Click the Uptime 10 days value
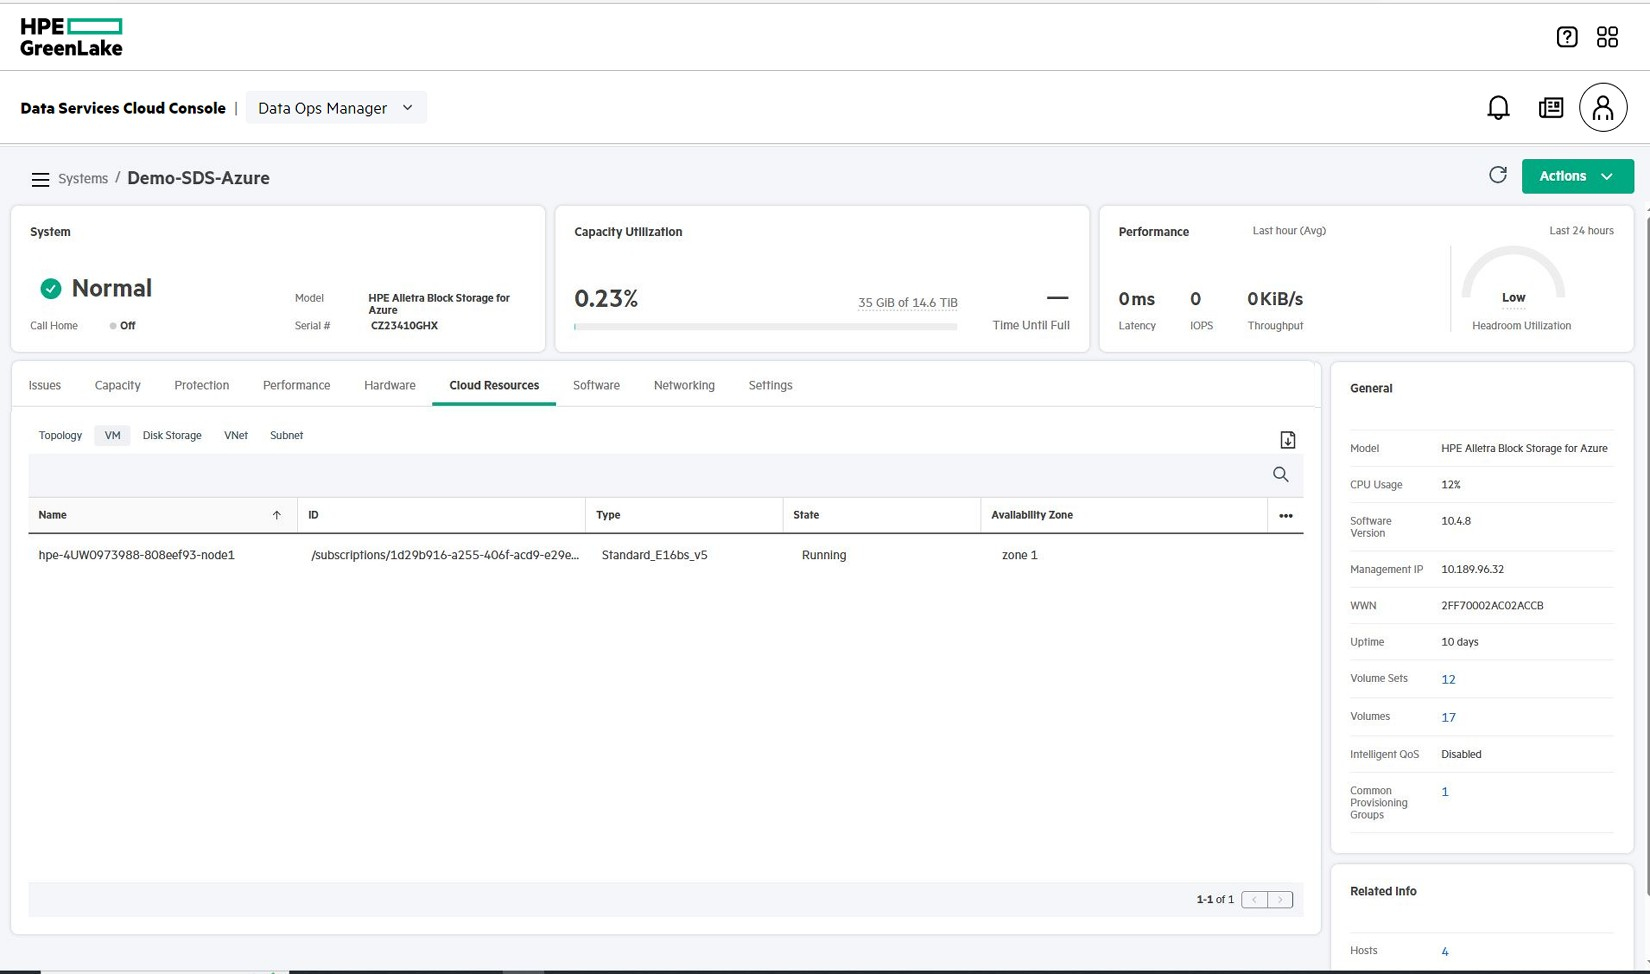The image size is (1650, 974). click(x=1460, y=642)
